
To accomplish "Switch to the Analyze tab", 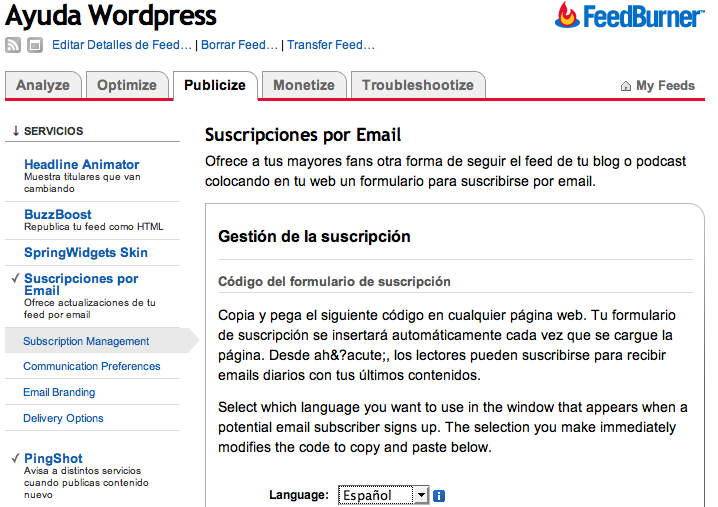I will (43, 86).
